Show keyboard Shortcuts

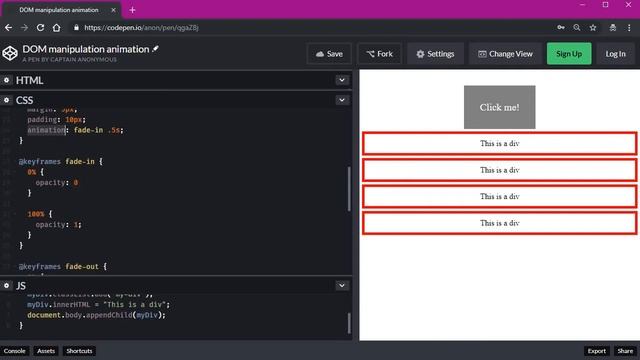[x=79, y=351]
